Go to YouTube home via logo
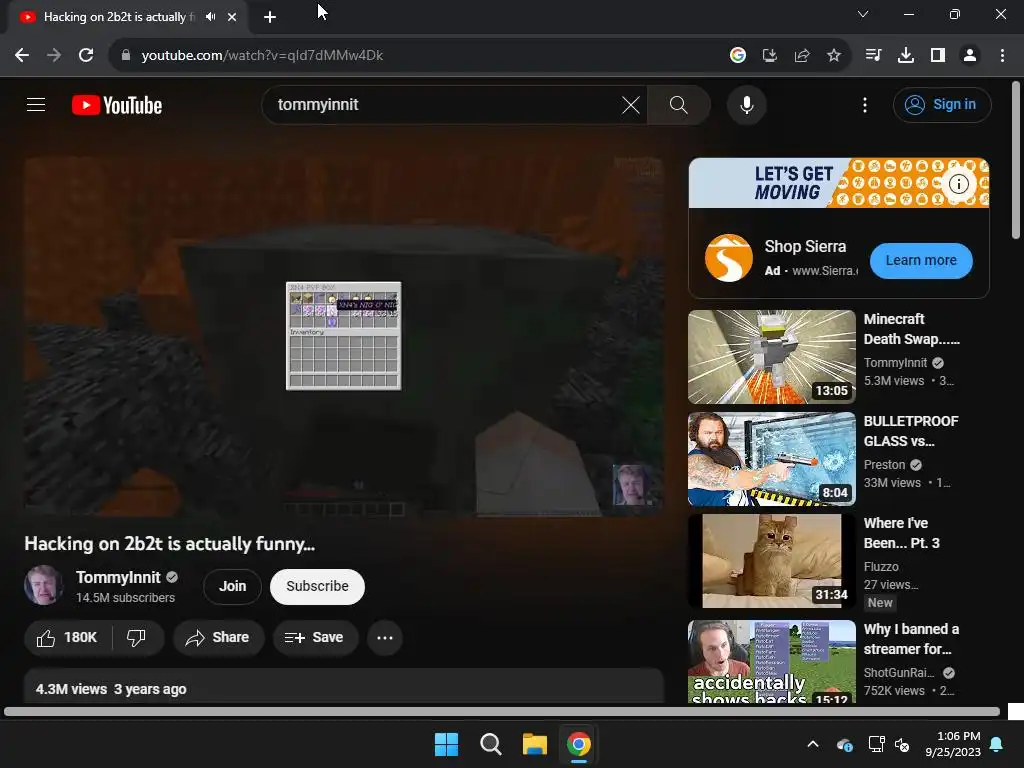 coord(117,105)
